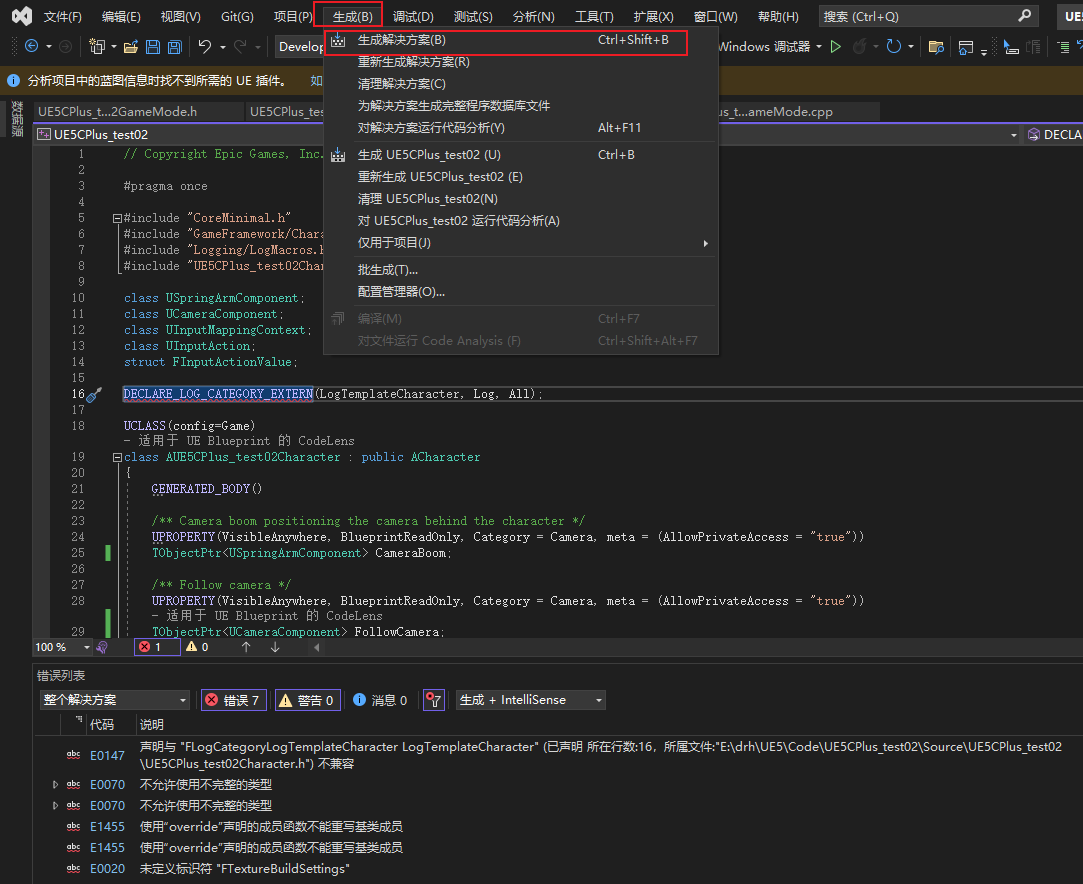This screenshot has height=884, width=1083.
Task: Click the Redo arrow icon
Action: [x=240, y=46]
